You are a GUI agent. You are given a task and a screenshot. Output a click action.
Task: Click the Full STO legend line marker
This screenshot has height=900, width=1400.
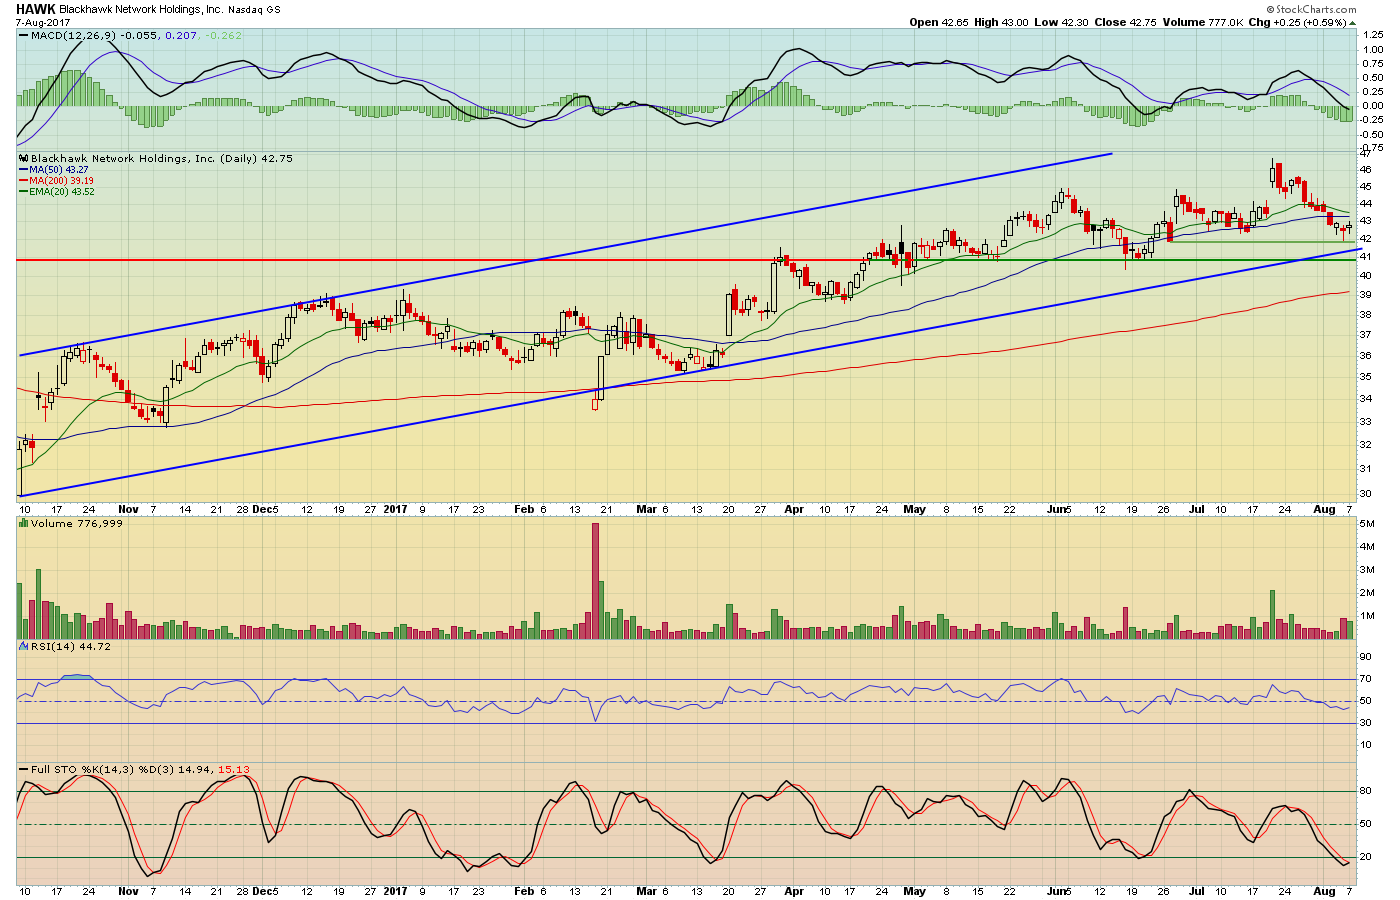tap(23, 769)
